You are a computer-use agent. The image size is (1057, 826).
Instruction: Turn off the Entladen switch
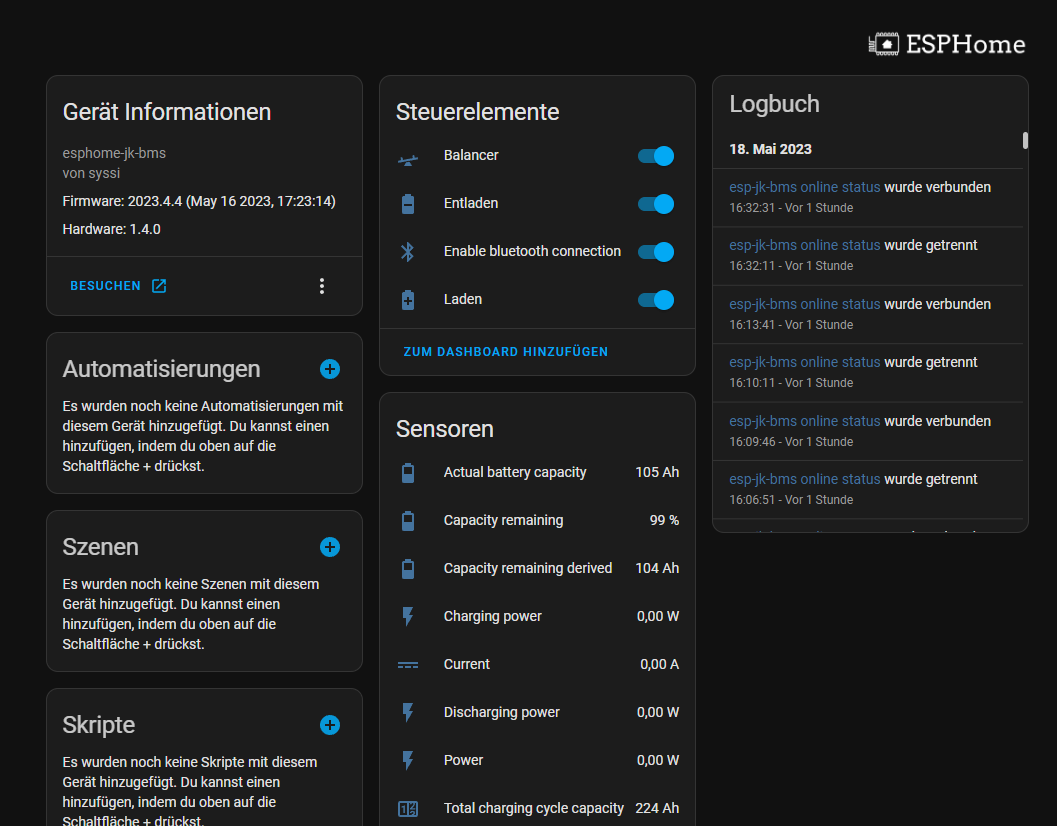[x=655, y=204]
